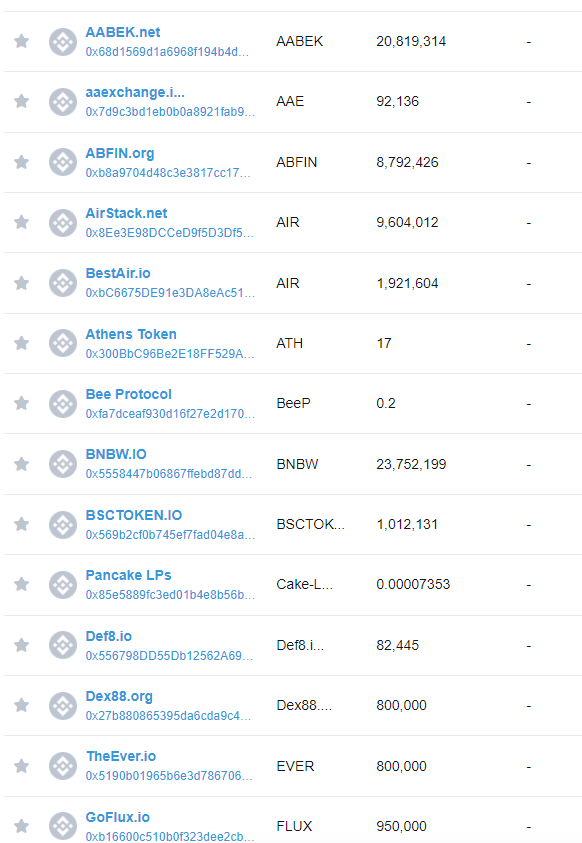Select the BNBW balance 23,752,199
This screenshot has width=582, height=843.
tap(411, 464)
